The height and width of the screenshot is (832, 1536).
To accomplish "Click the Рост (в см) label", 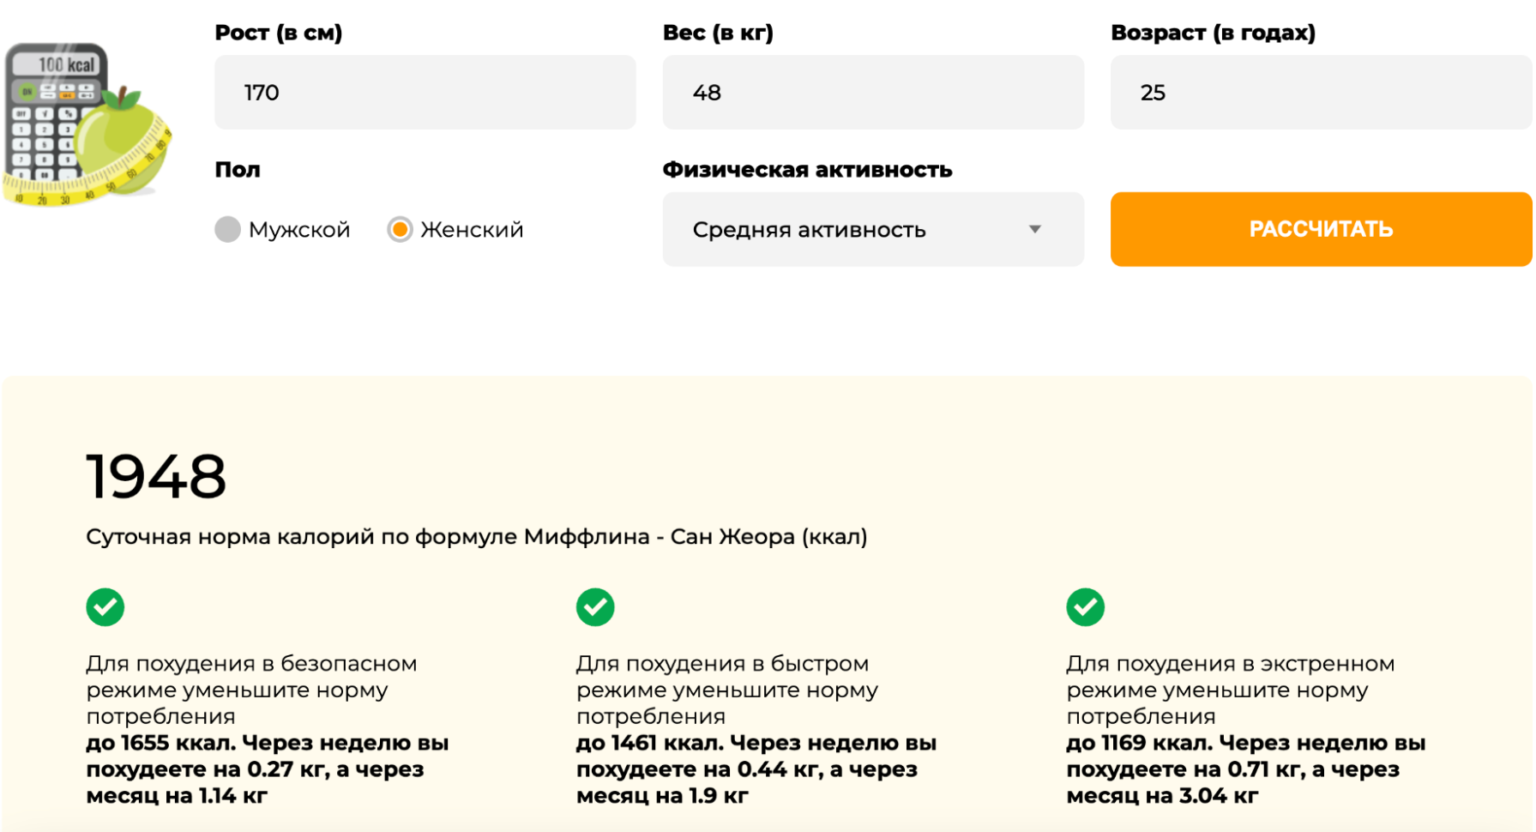I will pyautogui.click(x=278, y=33).
